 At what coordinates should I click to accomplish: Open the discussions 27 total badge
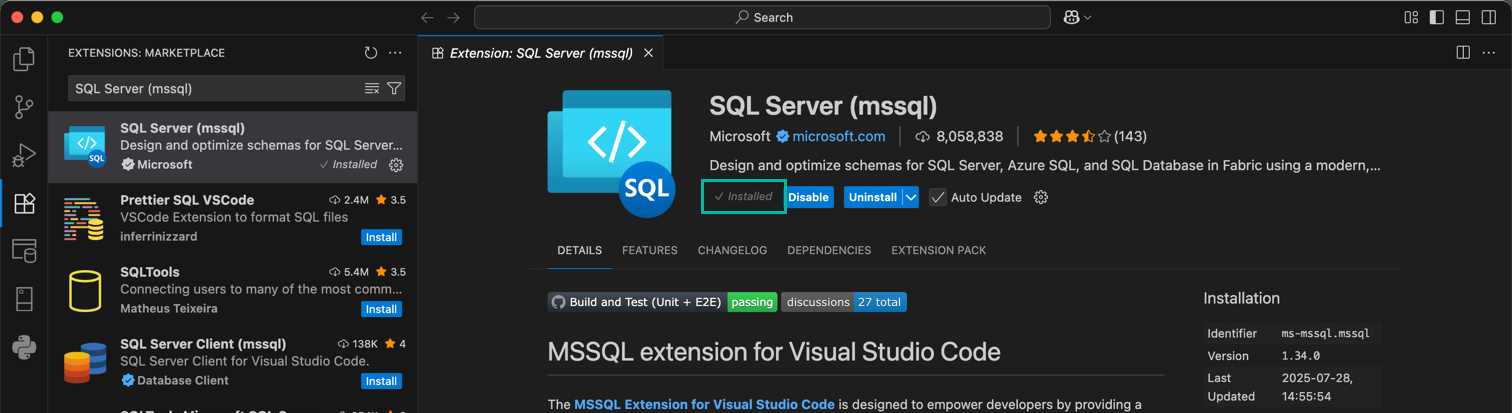click(x=844, y=302)
